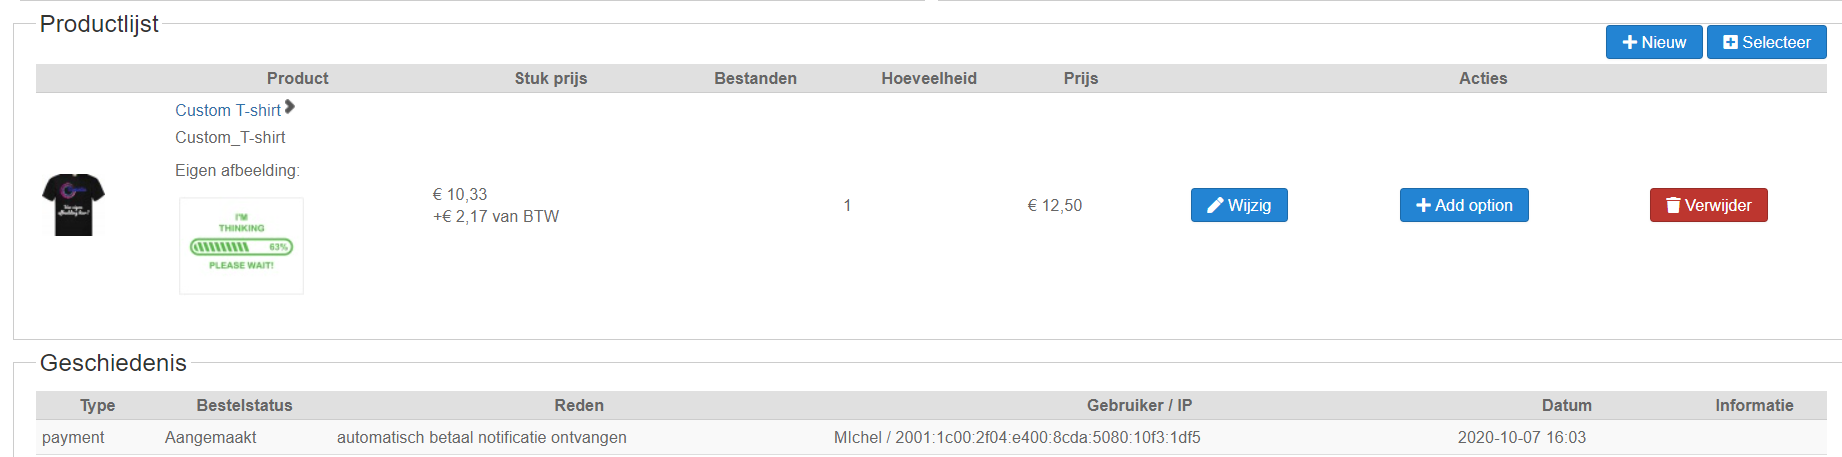Click the plus icon on Nieuw button
Screen dimensions: 1842x457
(x=1629, y=42)
